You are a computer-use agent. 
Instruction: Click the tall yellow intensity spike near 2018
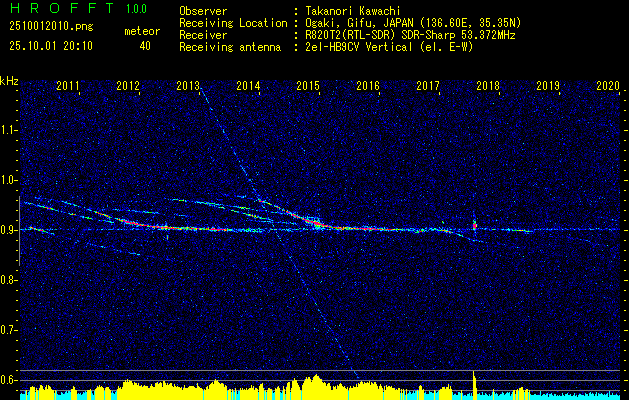coord(475,385)
